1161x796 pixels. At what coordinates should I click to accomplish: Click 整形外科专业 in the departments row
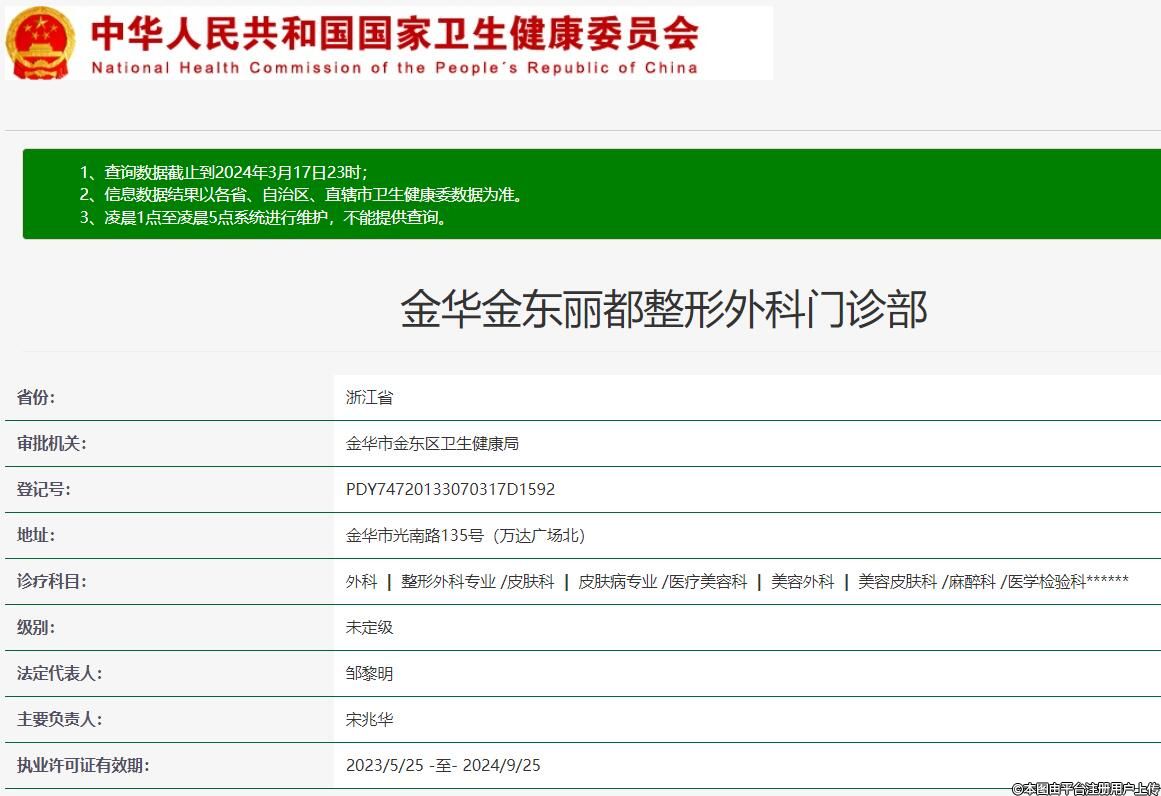click(448, 581)
